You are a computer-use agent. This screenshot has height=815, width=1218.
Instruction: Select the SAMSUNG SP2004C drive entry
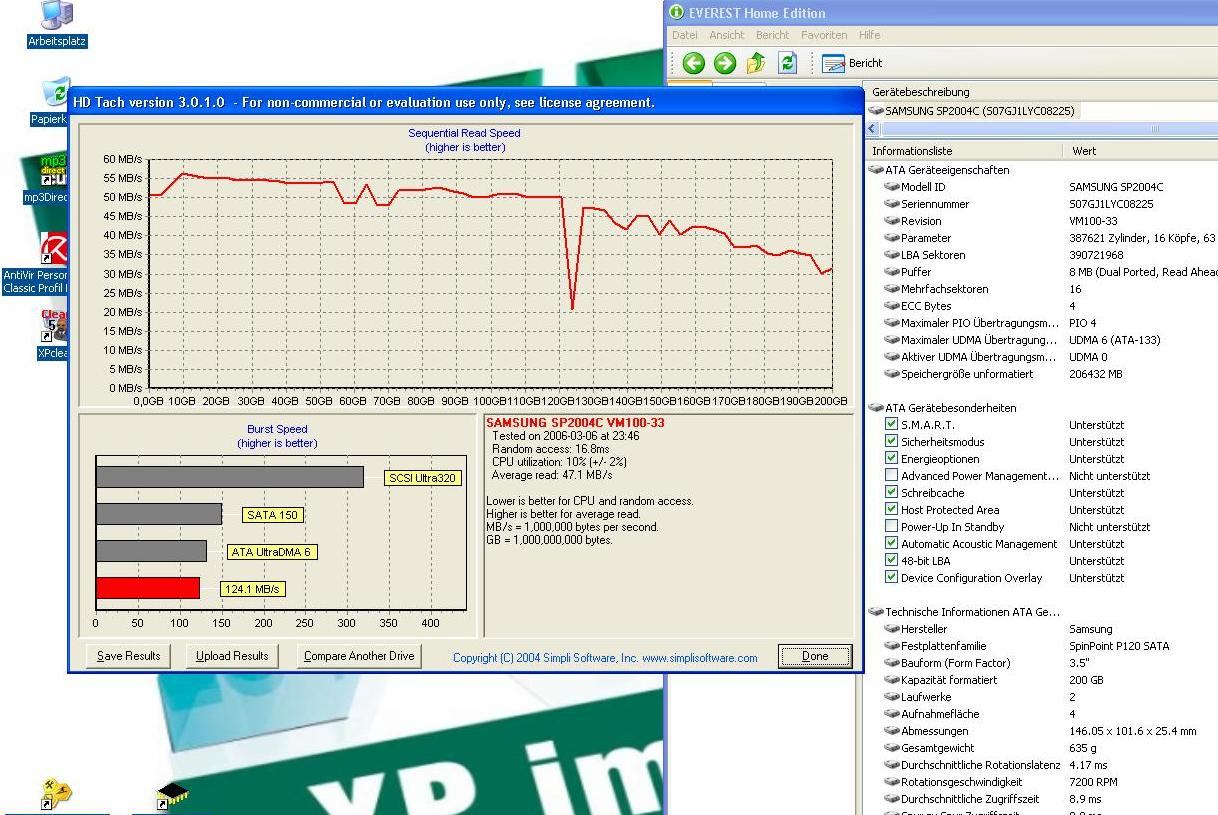(x=971, y=111)
